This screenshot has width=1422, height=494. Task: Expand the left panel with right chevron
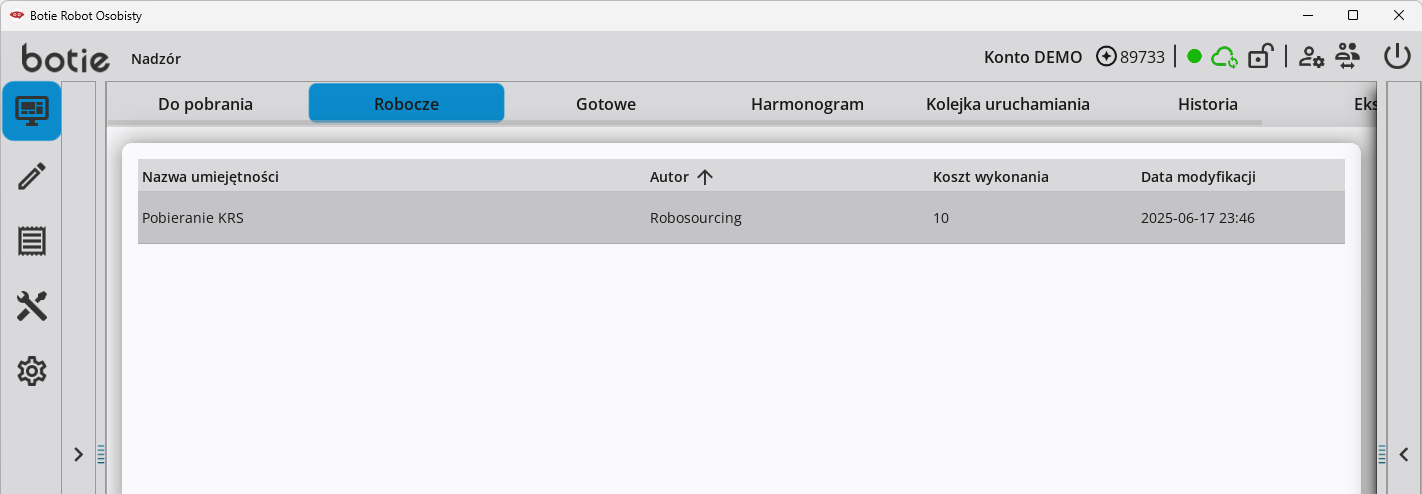[79, 454]
